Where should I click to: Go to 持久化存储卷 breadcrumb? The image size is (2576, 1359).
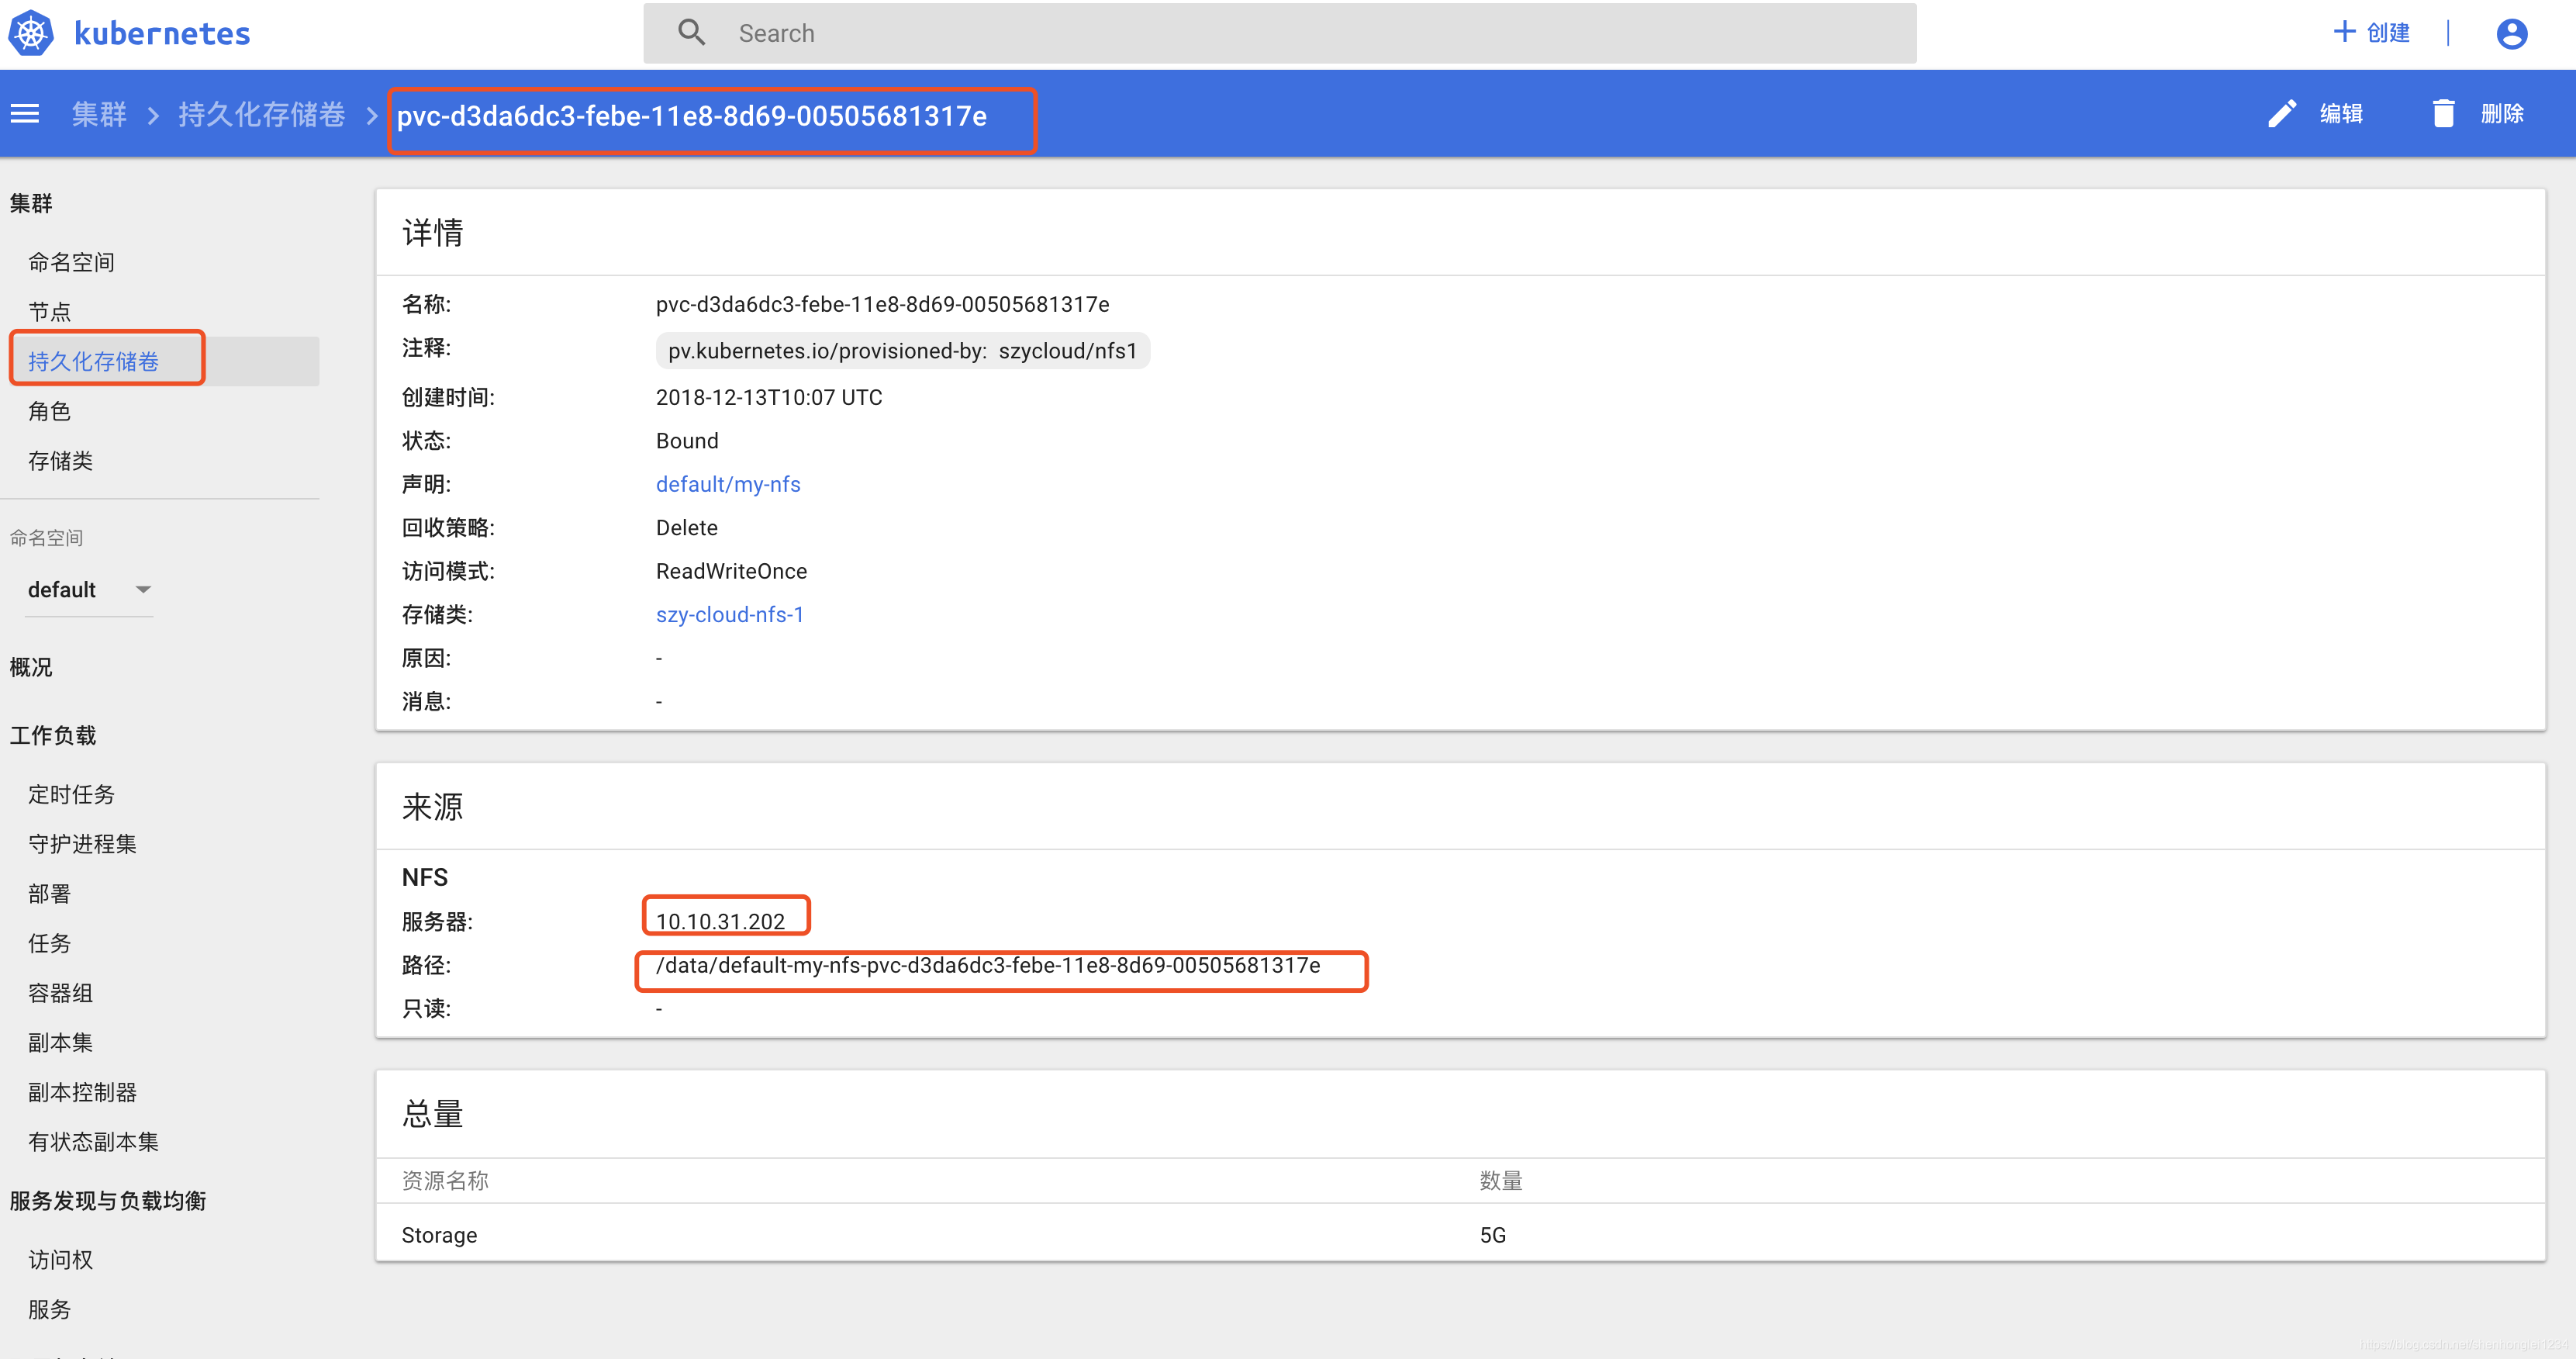pyautogui.click(x=262, y=114)
